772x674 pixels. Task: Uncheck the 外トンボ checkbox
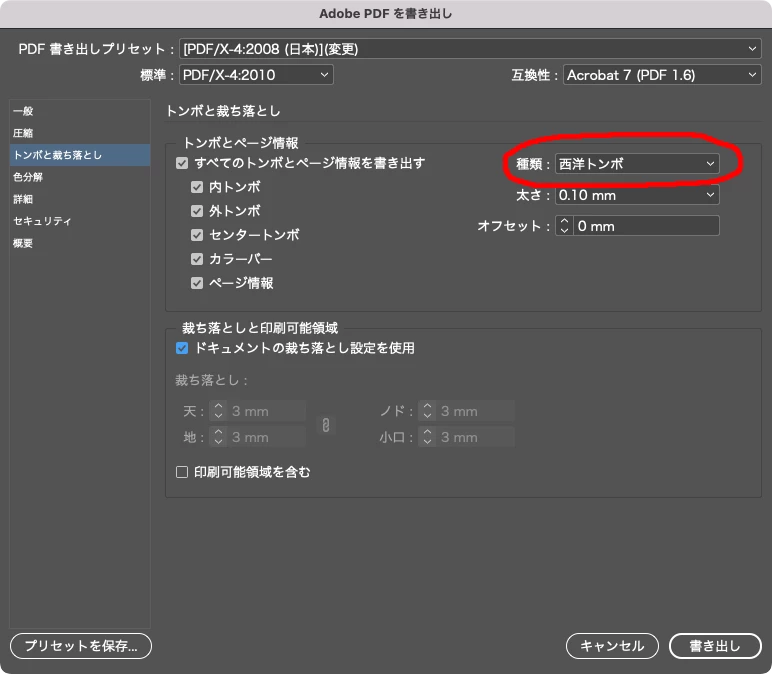(x=197, y=211)
